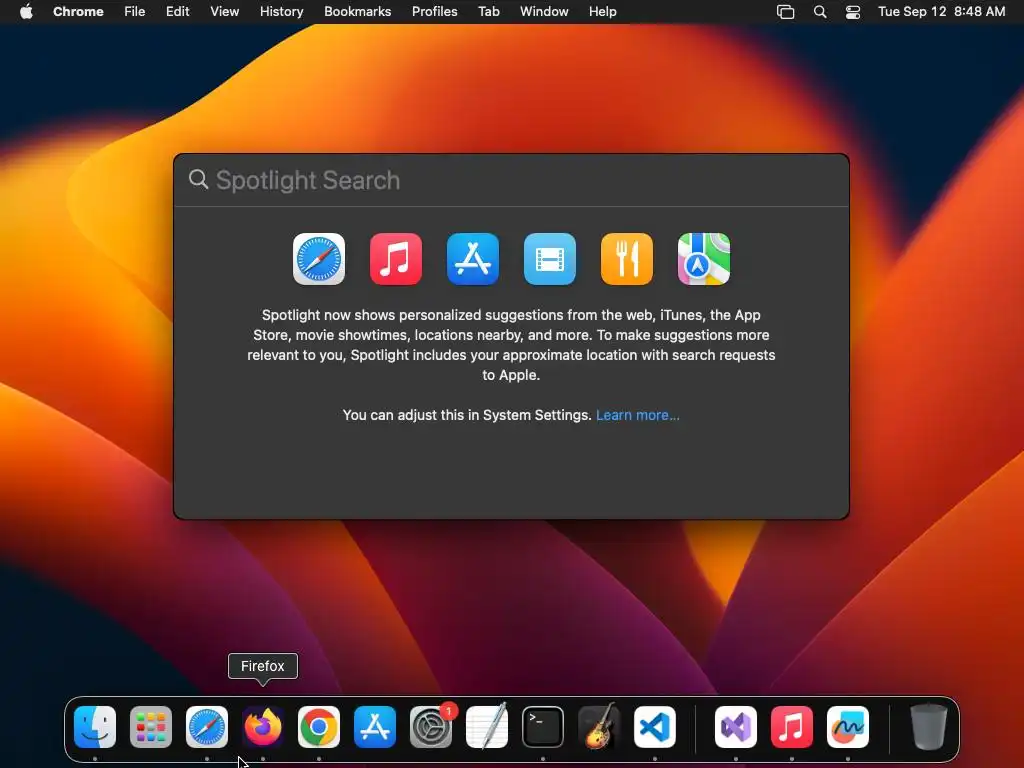Click the Safari icon in Spotlight suggestions
Image resolution: width=1024 pixels, height=768 pixels.
click(319, 259)
